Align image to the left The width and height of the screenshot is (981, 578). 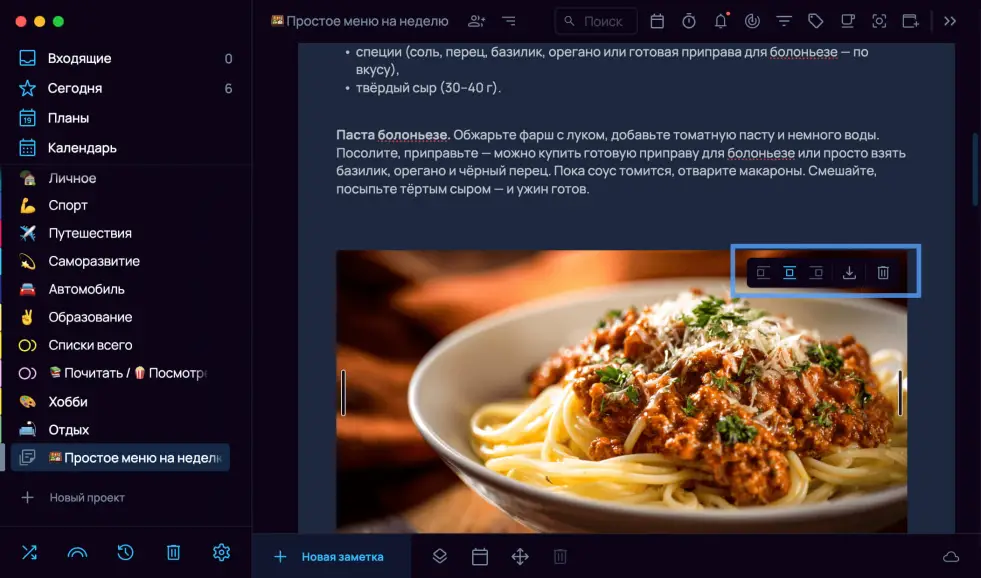(x=763, y=273)
